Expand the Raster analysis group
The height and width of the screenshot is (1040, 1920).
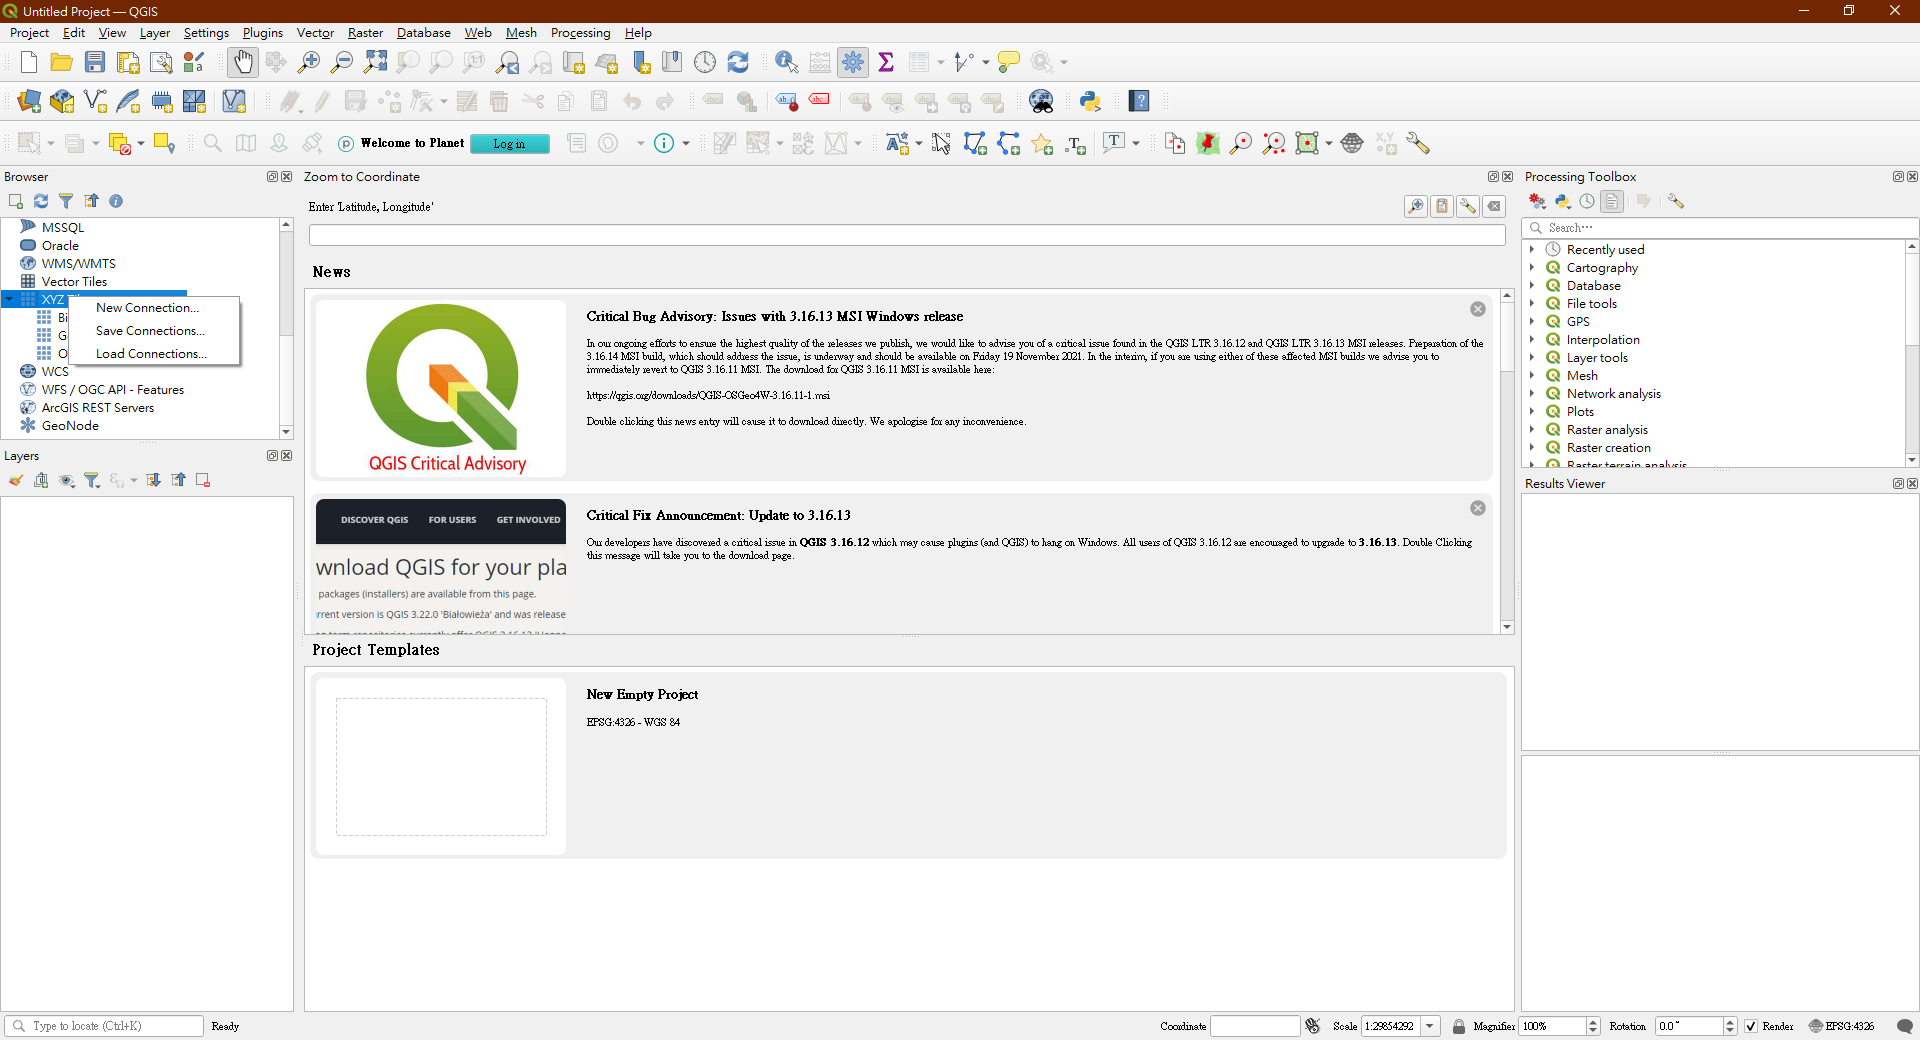1532,429
